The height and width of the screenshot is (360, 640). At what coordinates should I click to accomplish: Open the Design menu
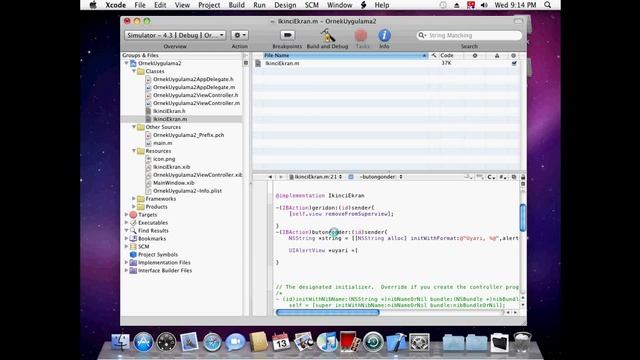point(285,5)
